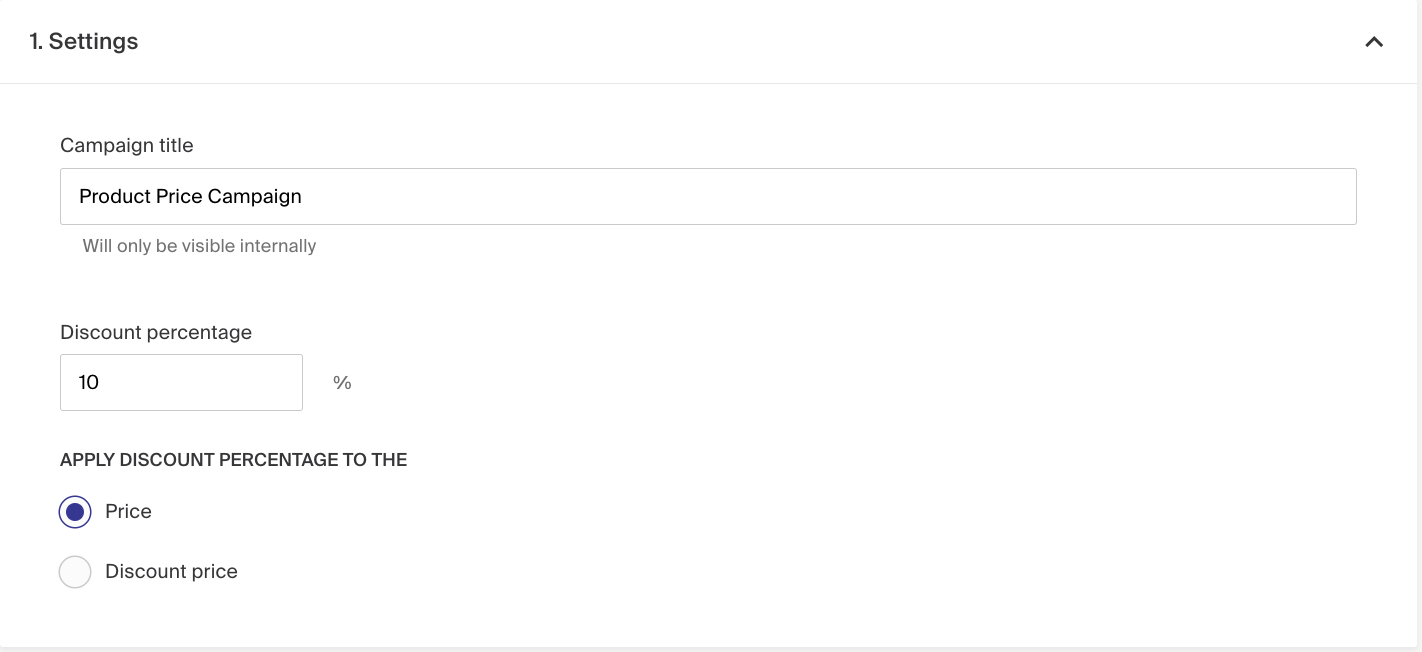Click the "Campaign title" field label
This screenshot has height=652, width=1422.
point(127,146)
